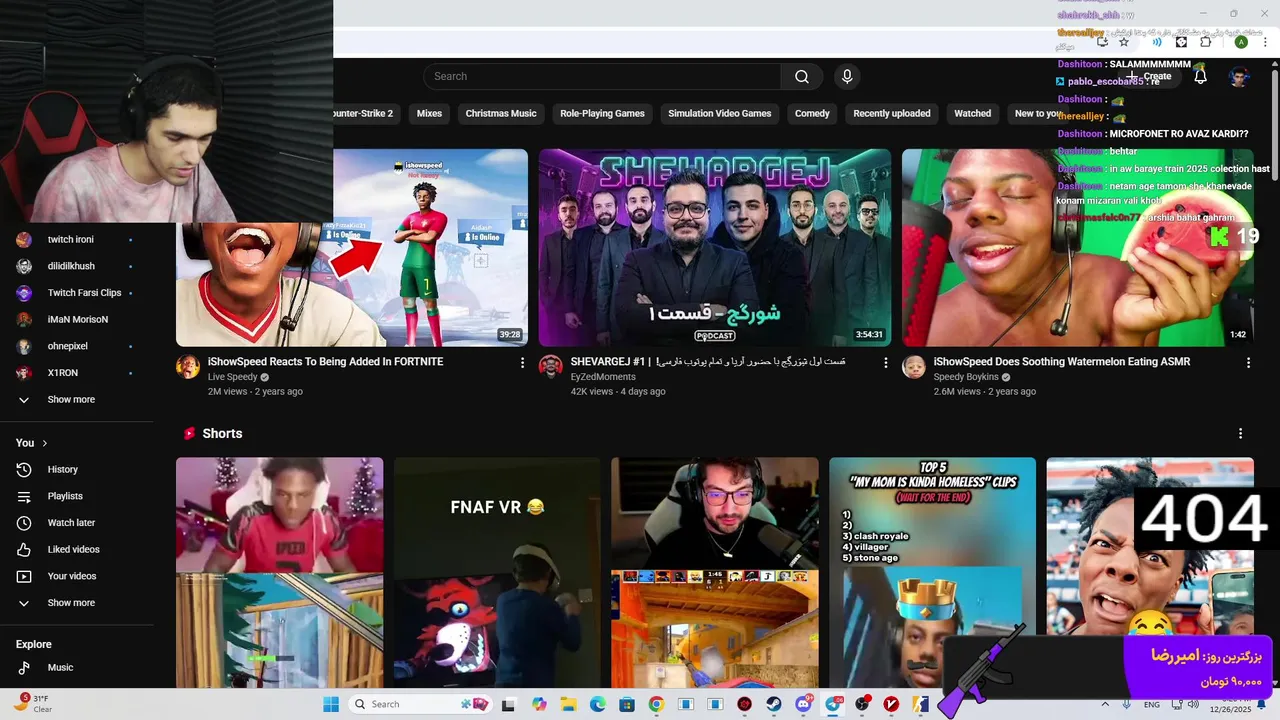Screen dimensions: 1280x720
Task: Bookmark this tab with the star icon
Action: (1124, 42)
